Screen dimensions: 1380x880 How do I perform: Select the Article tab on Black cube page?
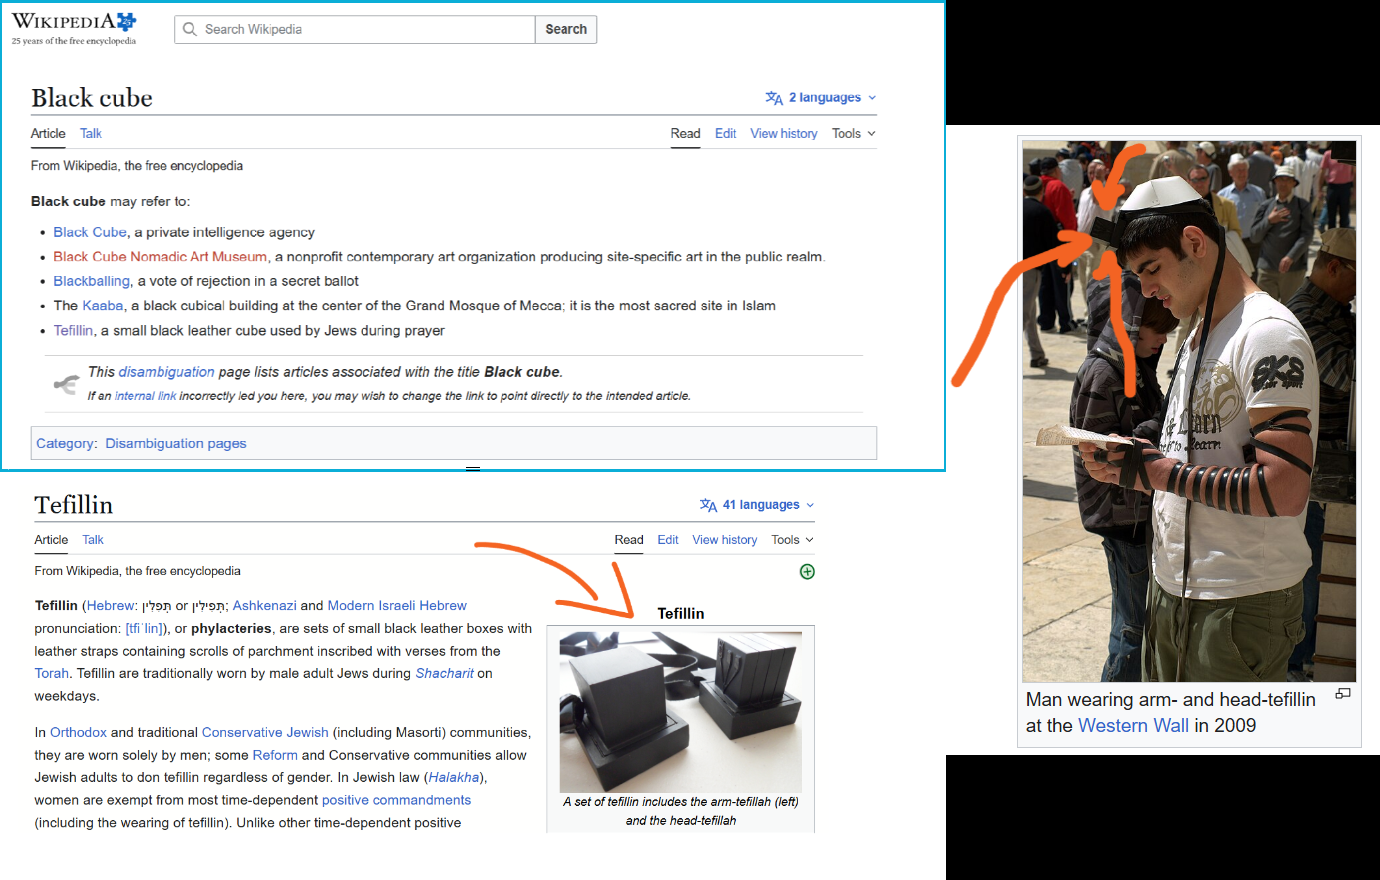pos(48,134)
